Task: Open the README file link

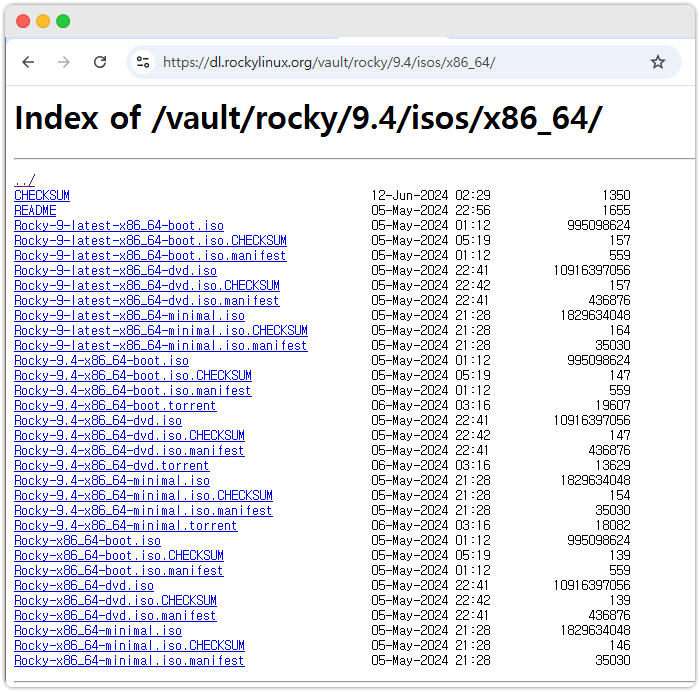Action: pos(35,210)
